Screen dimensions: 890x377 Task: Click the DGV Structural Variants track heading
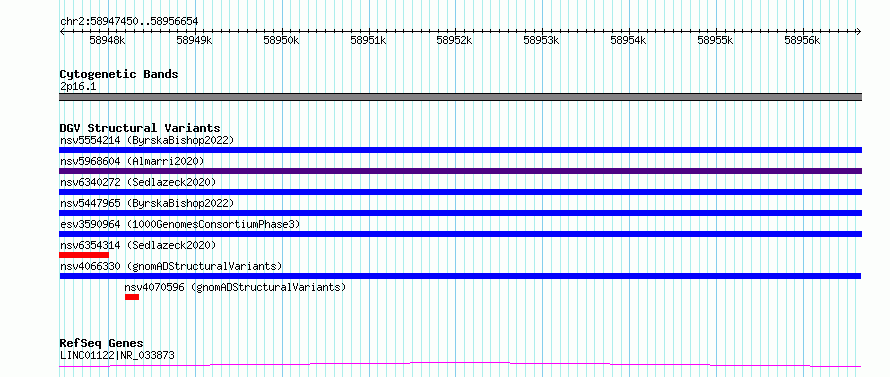[x=140, y=128]
